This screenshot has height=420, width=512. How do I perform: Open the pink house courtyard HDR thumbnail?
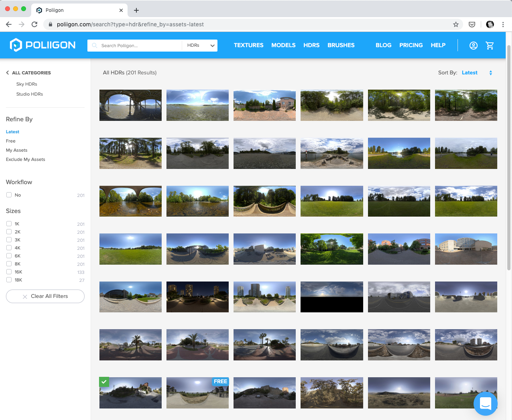tap(265, 105)
